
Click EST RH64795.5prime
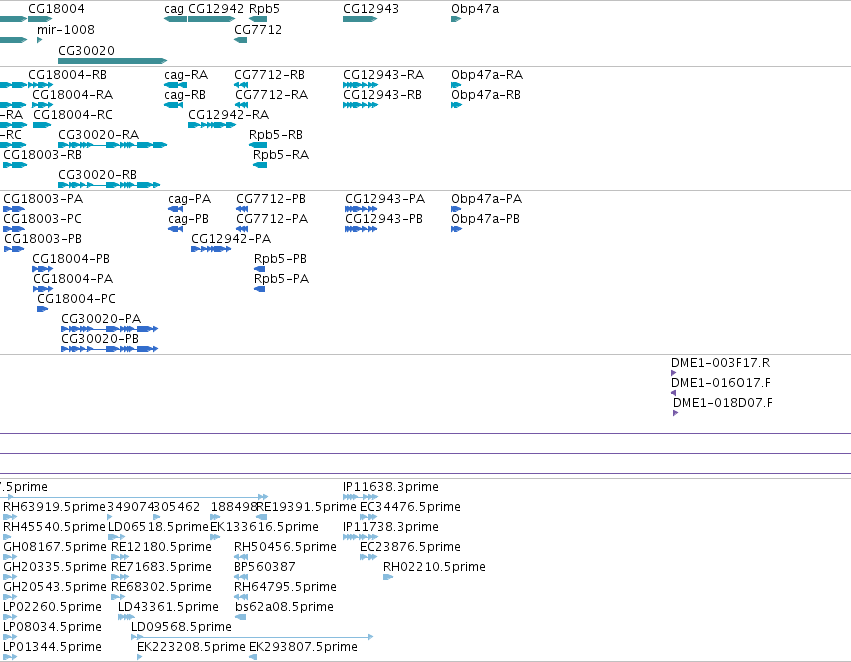click(285, 588)
